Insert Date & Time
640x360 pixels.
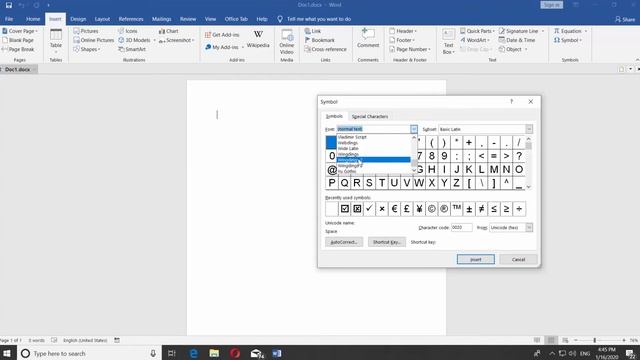tap(517, 40)
